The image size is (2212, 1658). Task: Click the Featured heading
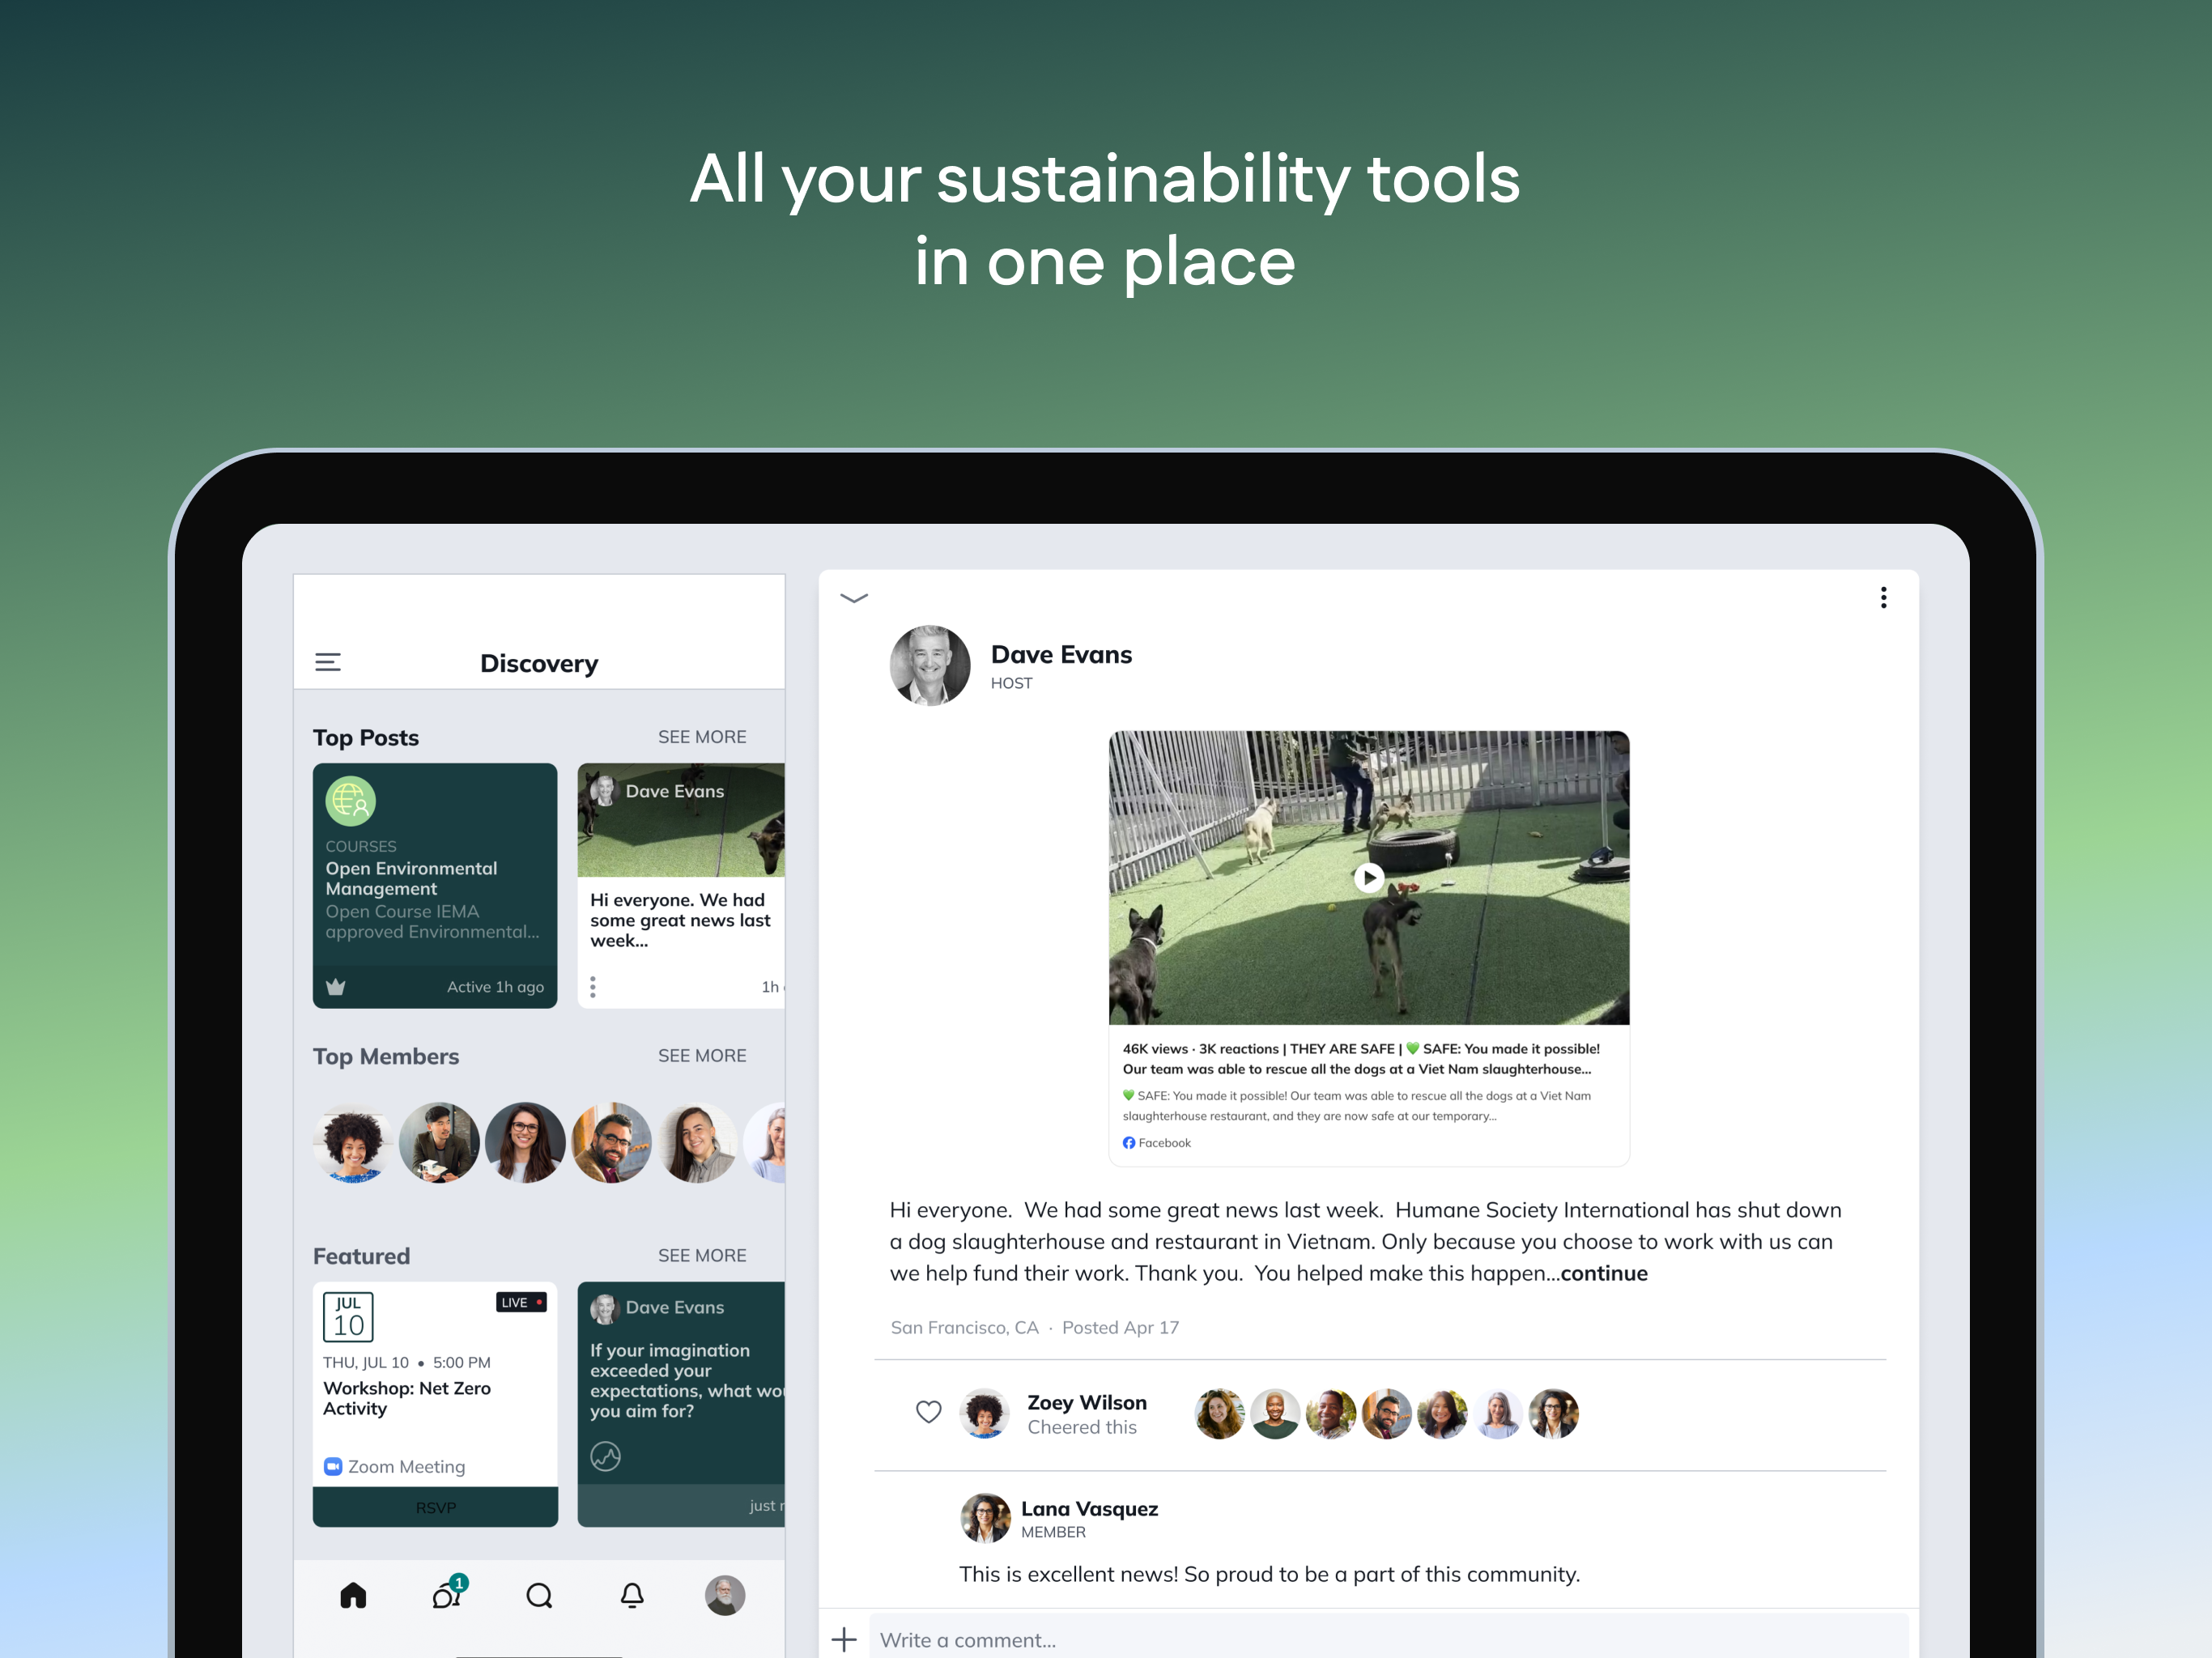tap(361, 1257)
